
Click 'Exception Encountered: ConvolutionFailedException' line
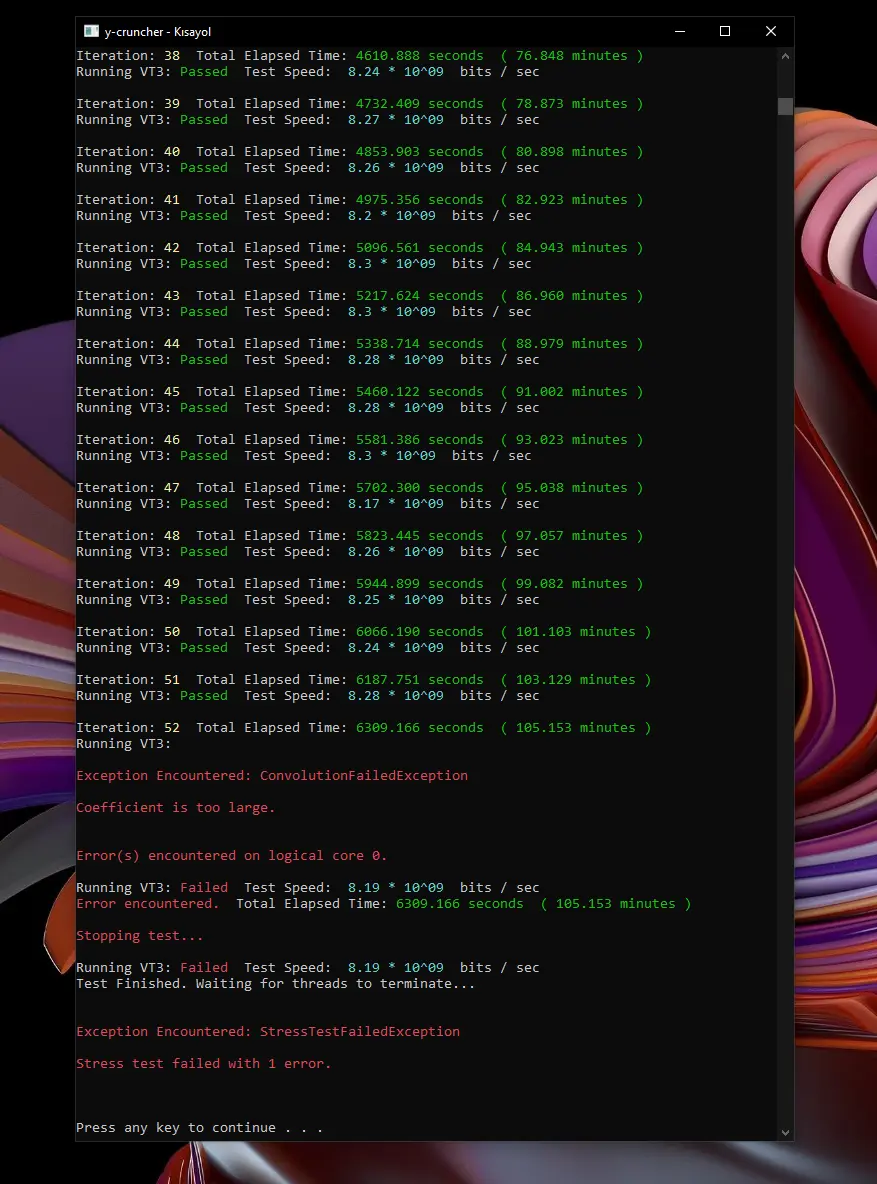(272, 775)
